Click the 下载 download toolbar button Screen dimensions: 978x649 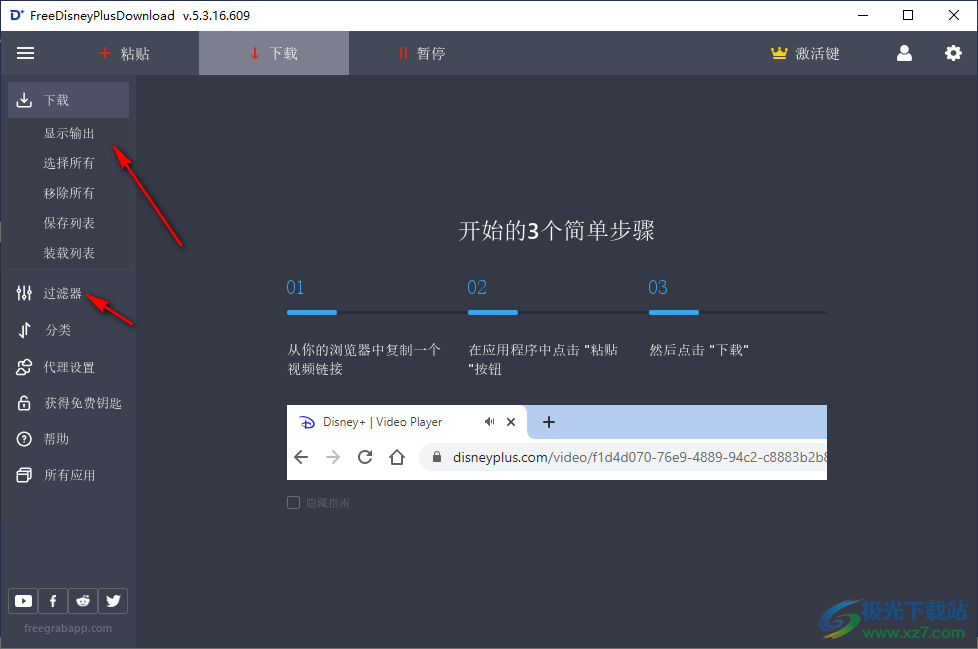coord(274,54)
